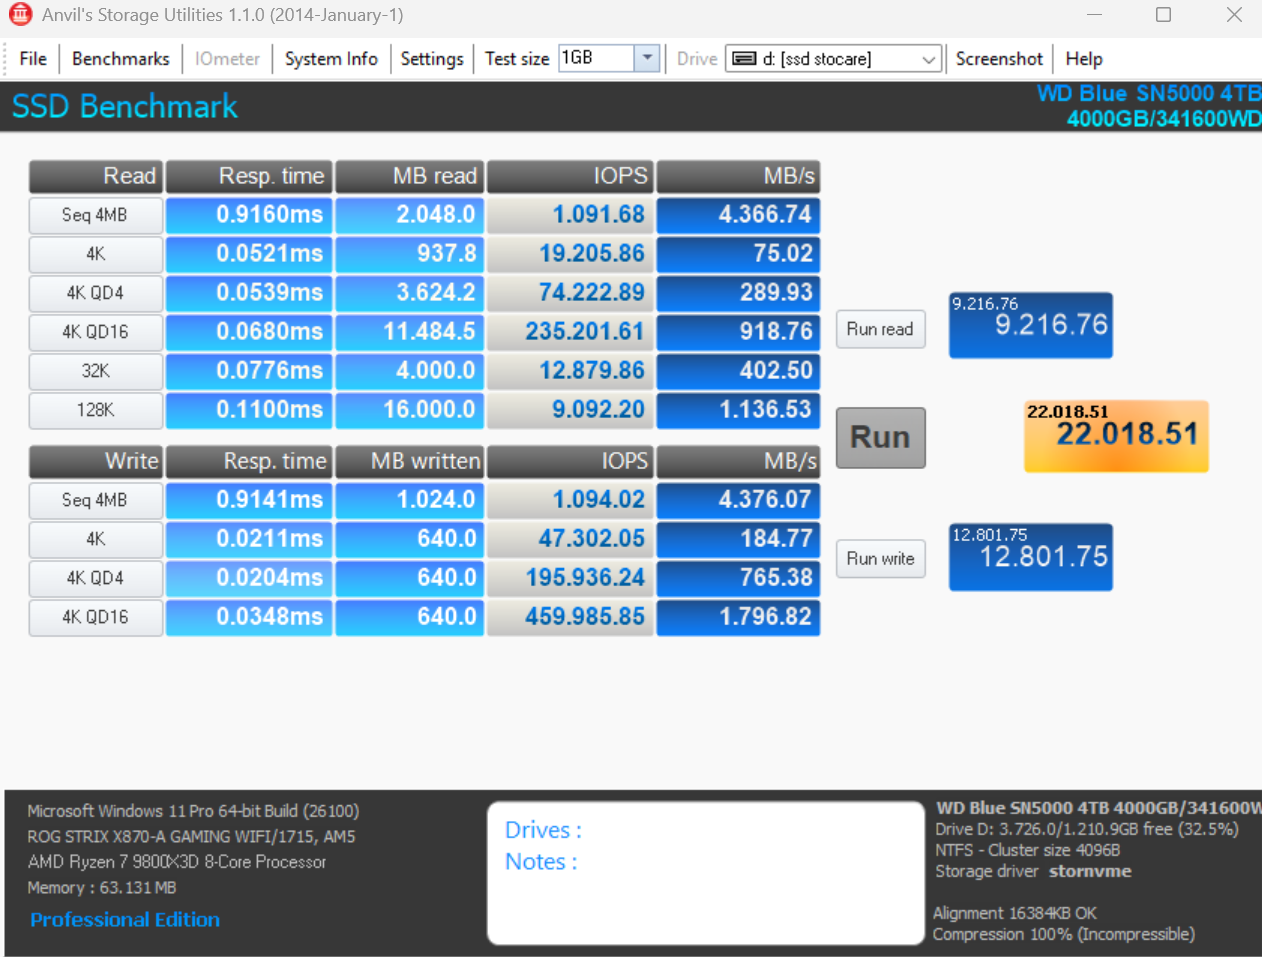
Task: Run the read 4K QD16 test
Action: 95,332
